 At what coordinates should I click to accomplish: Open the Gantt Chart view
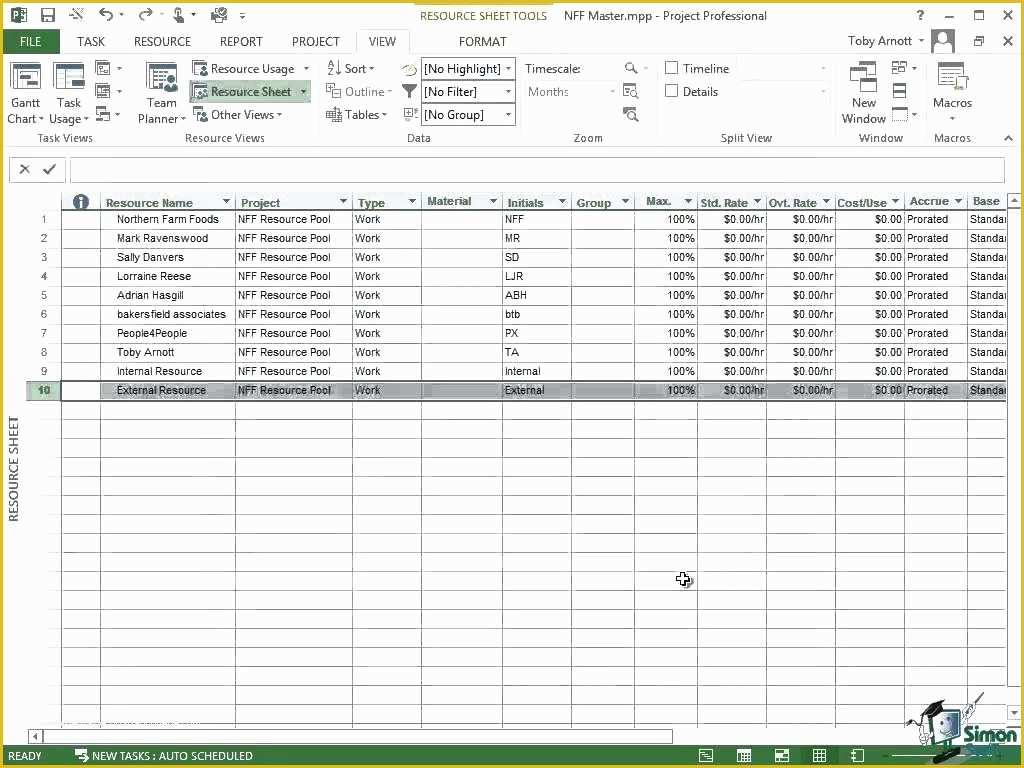25,93
